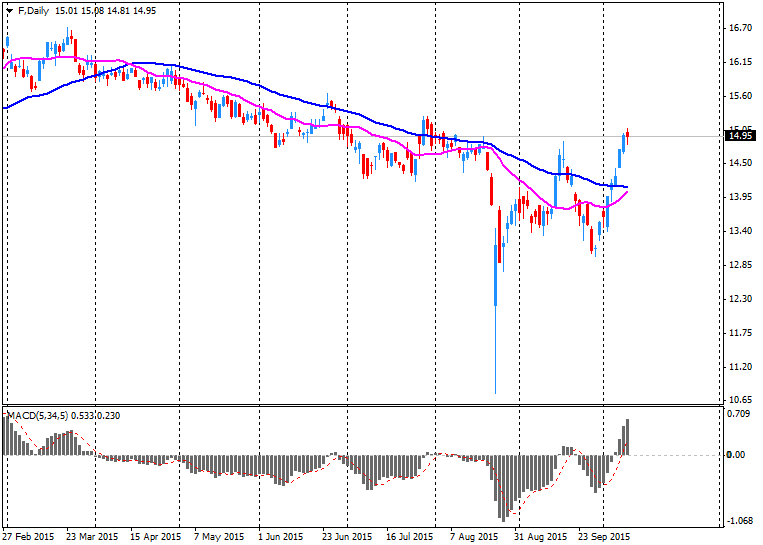Click the 23 Mar 2015 date label
The image size is (763, 545).
[92, 537]
